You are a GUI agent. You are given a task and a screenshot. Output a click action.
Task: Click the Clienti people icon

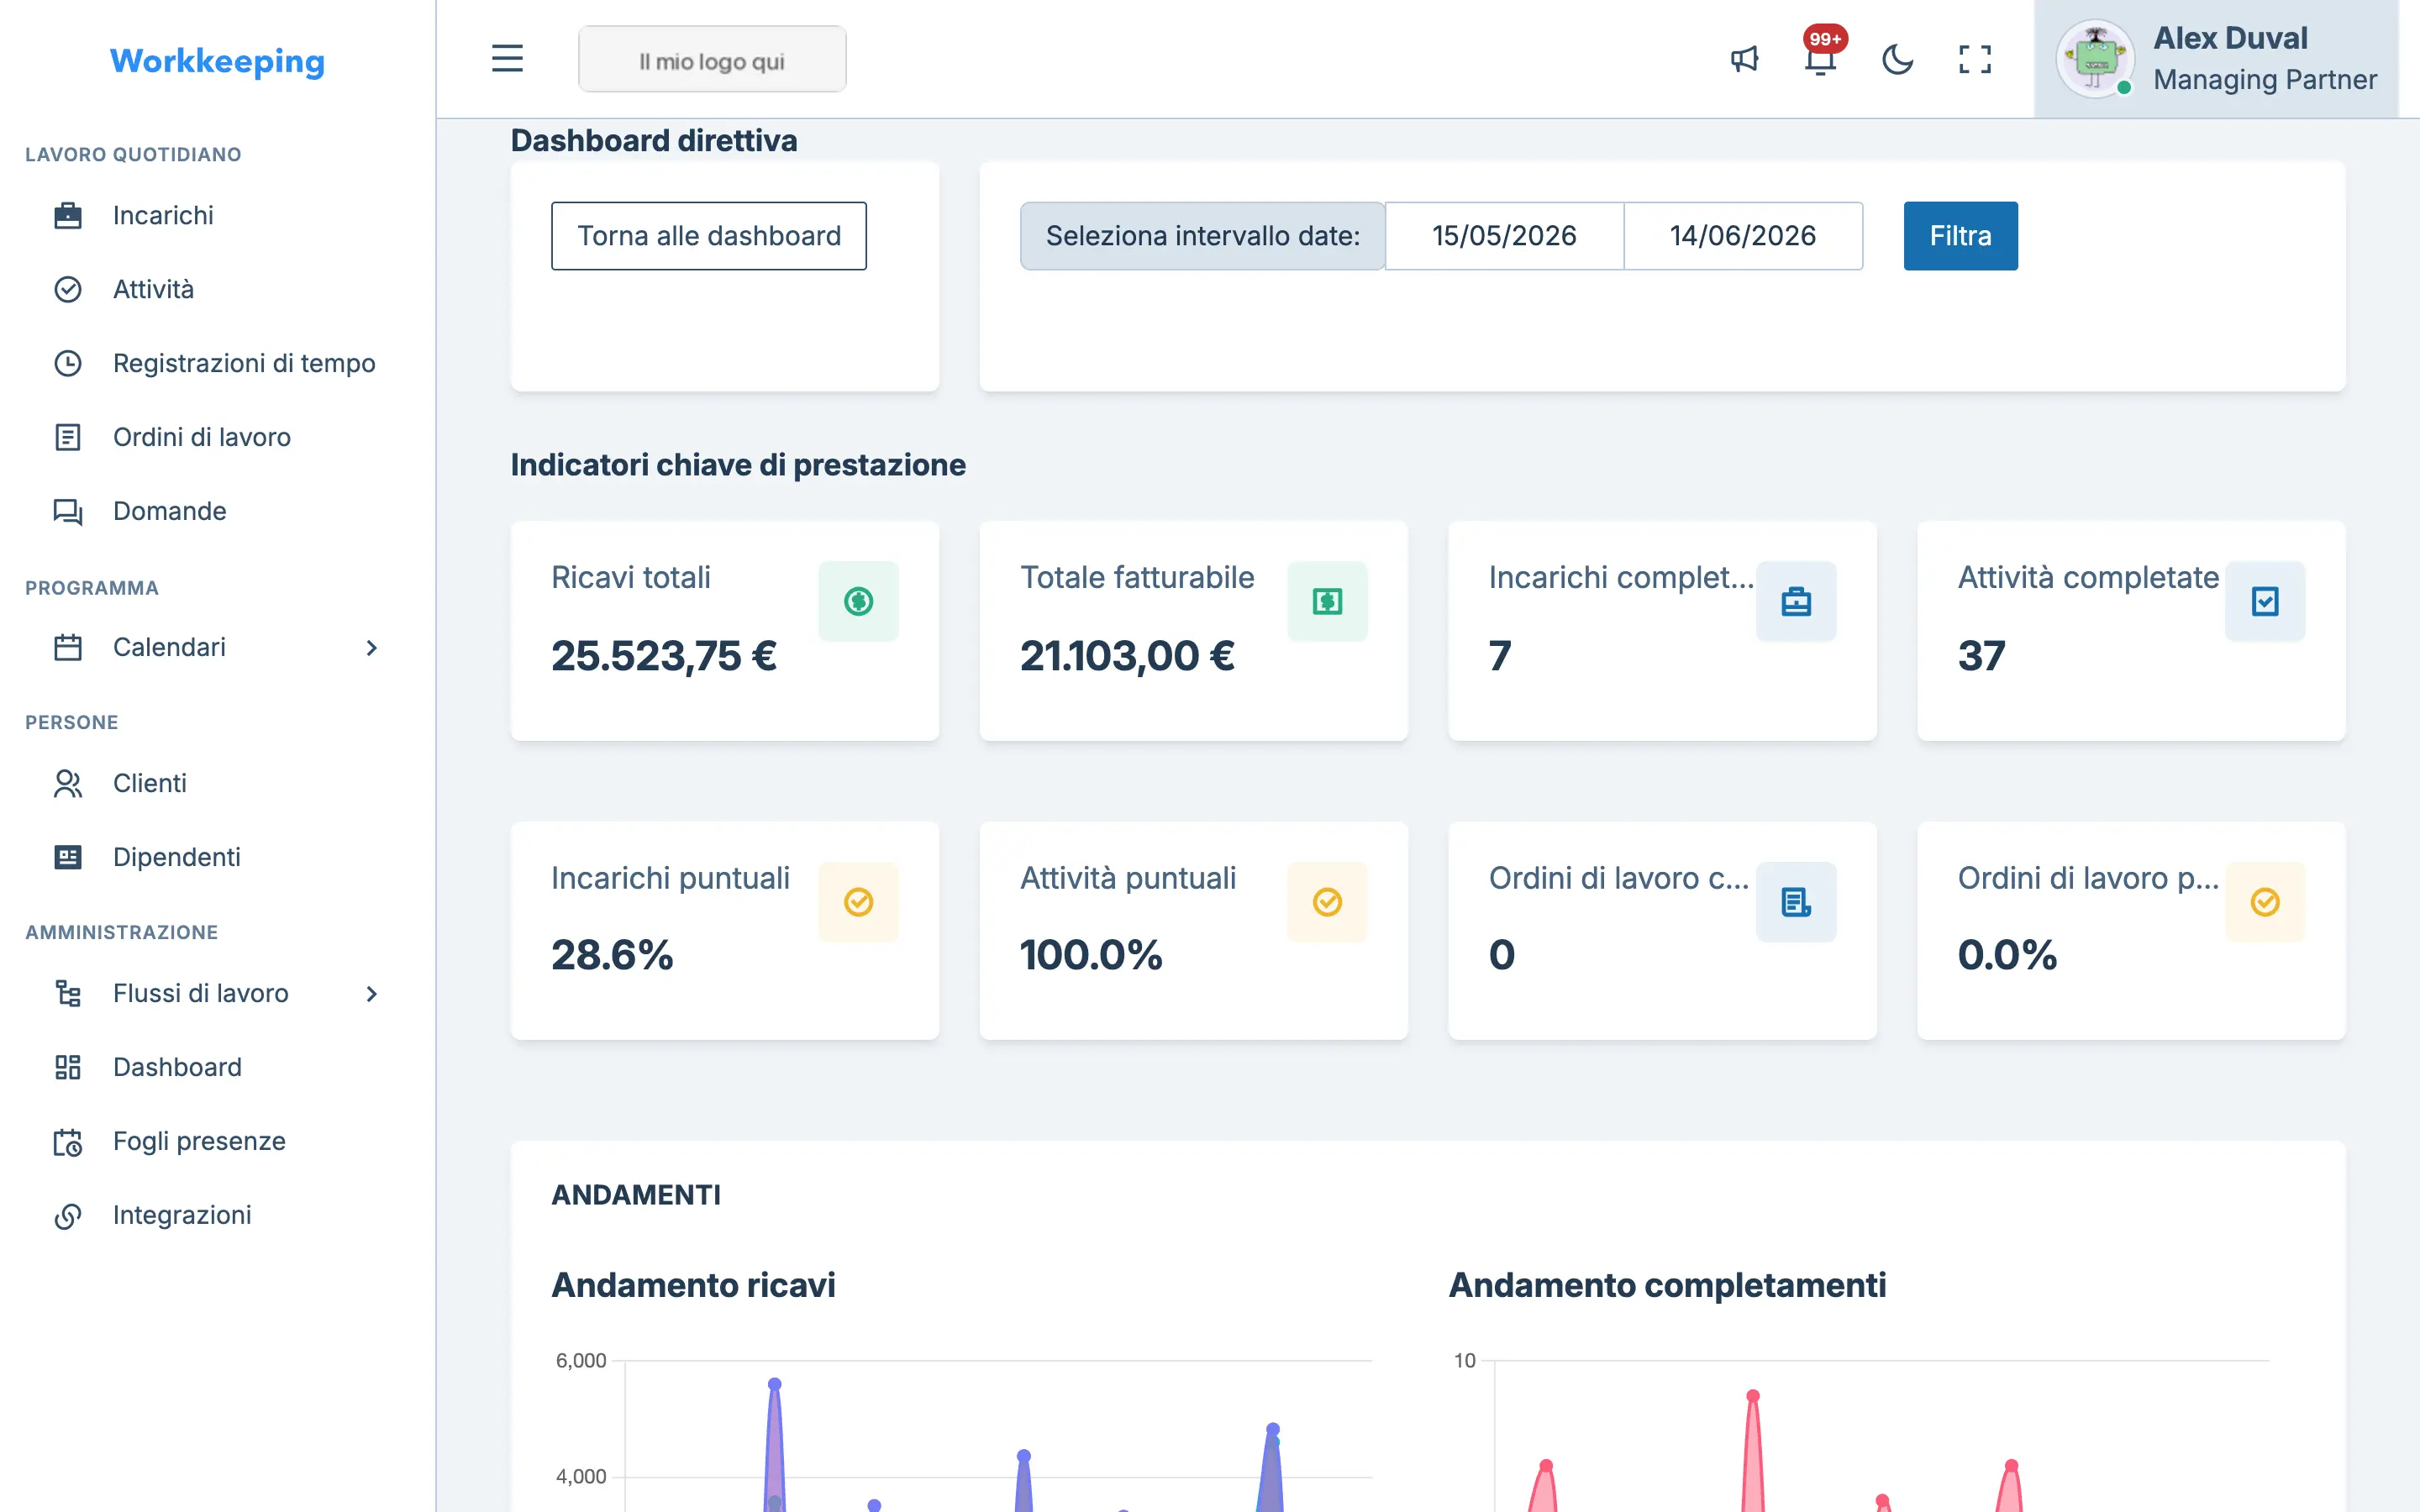pyautogui.click(x=67, y=783)
